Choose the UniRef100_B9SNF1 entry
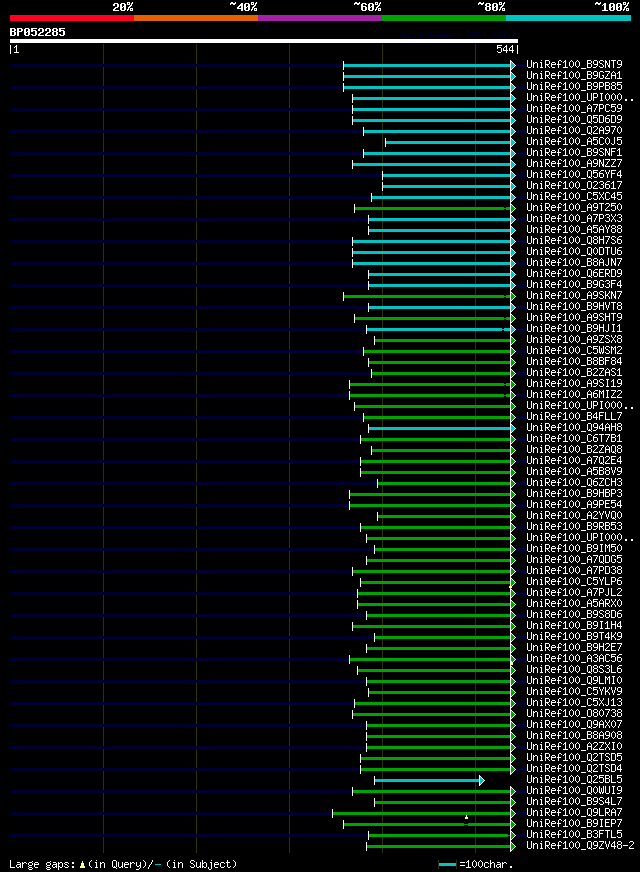Screen dimensions: 640x872 (574, 152)
